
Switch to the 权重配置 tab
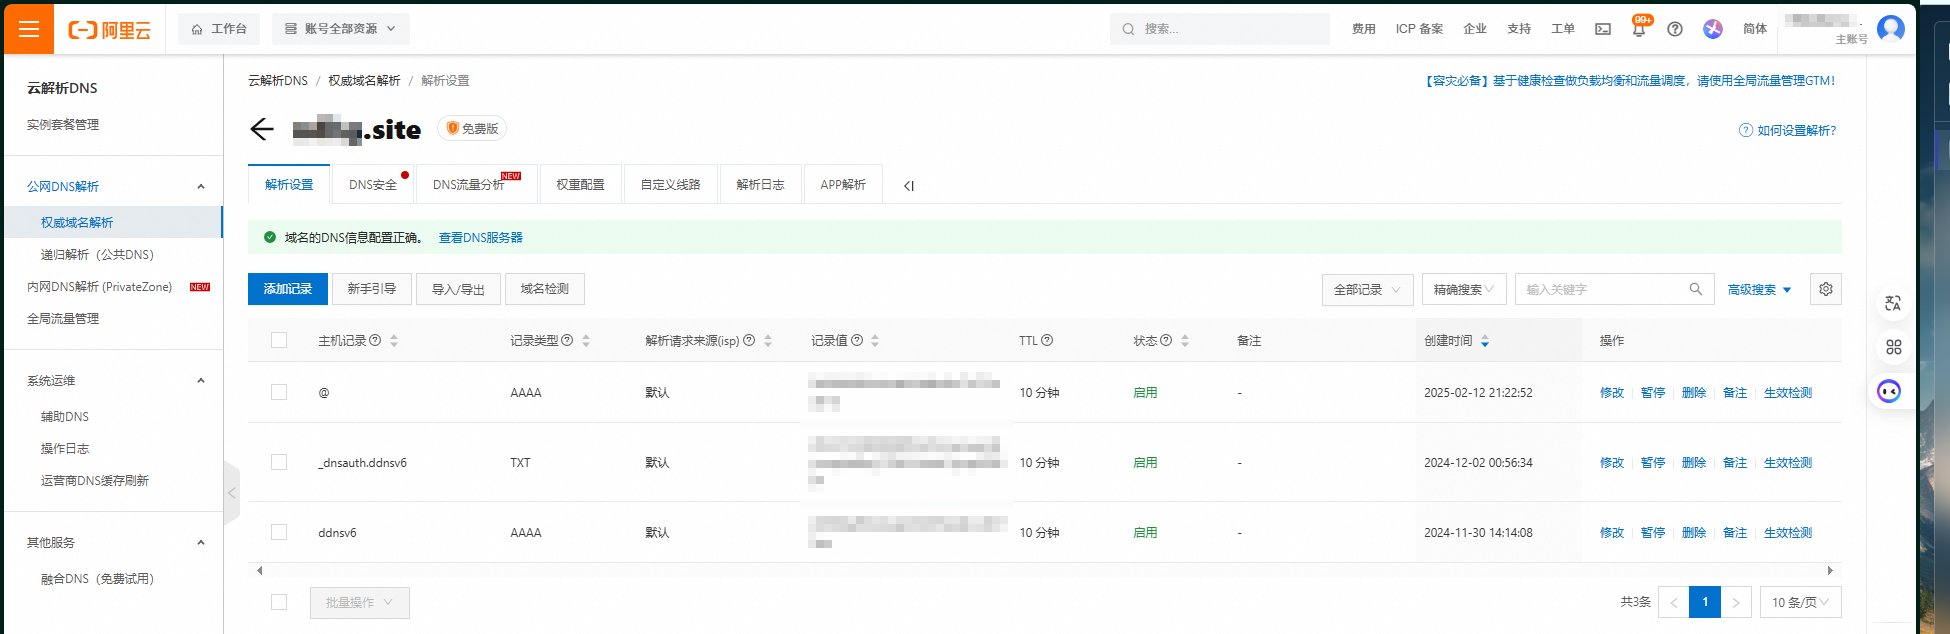click(x=581, y=185)
